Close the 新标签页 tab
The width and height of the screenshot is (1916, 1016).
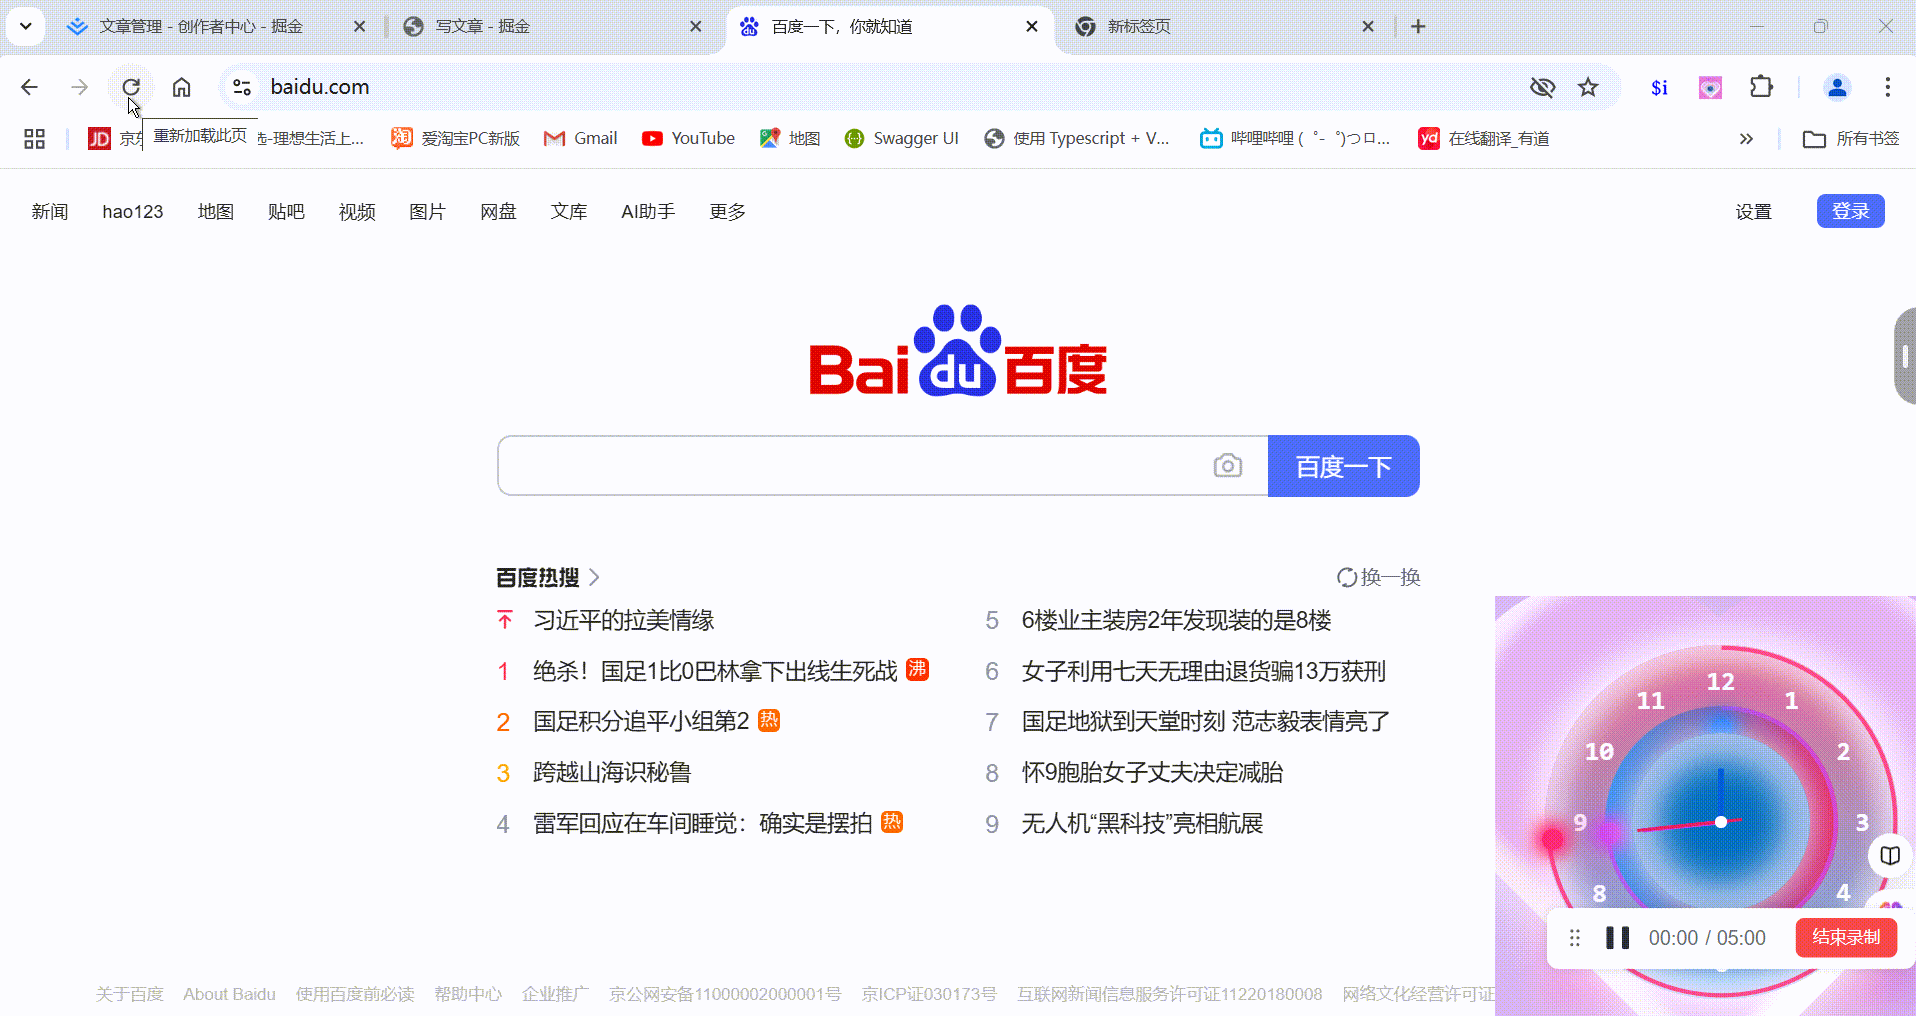pyautogui.click(x=1368, y=27)
